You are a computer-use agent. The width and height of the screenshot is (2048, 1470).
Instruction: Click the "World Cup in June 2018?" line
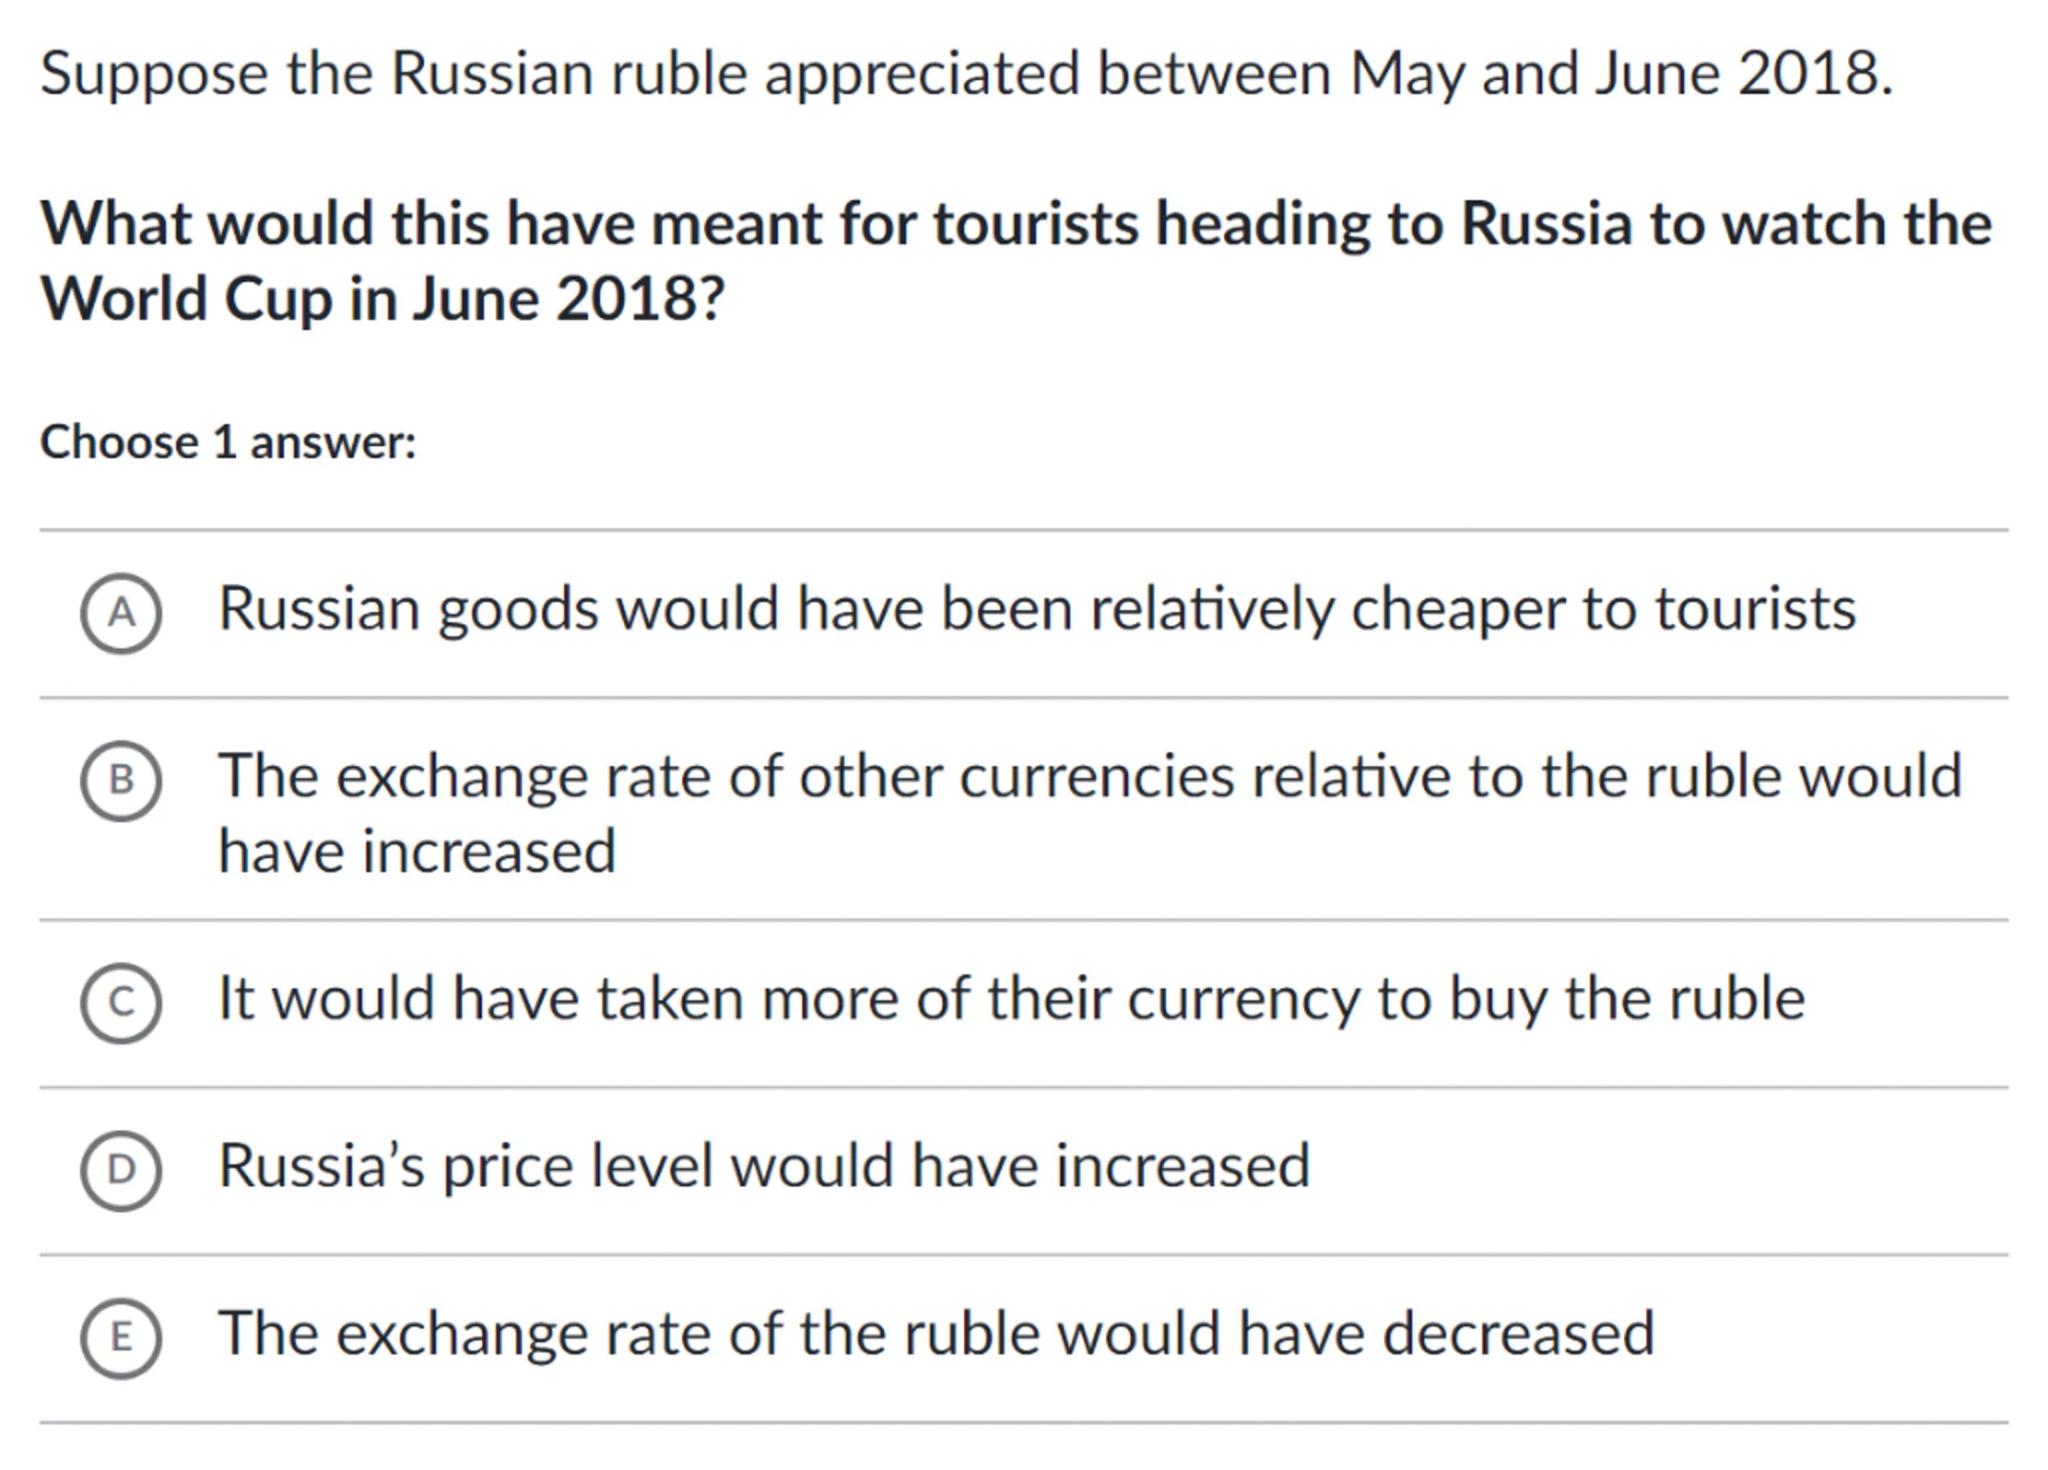coord(382,299)
